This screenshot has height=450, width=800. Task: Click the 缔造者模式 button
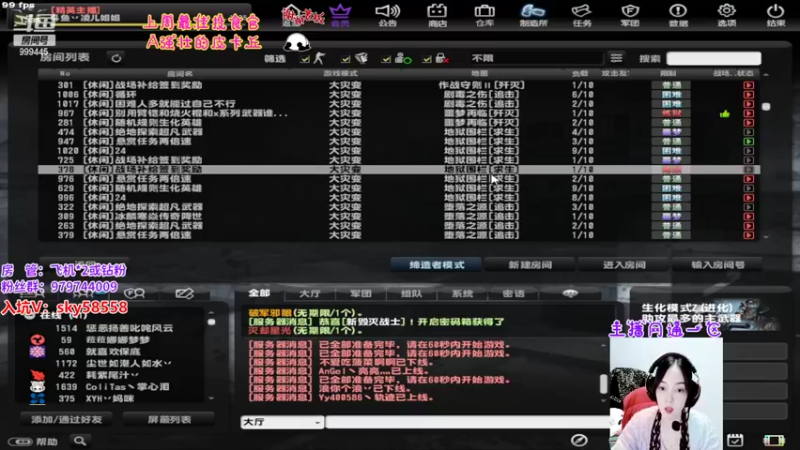(436, 265)
